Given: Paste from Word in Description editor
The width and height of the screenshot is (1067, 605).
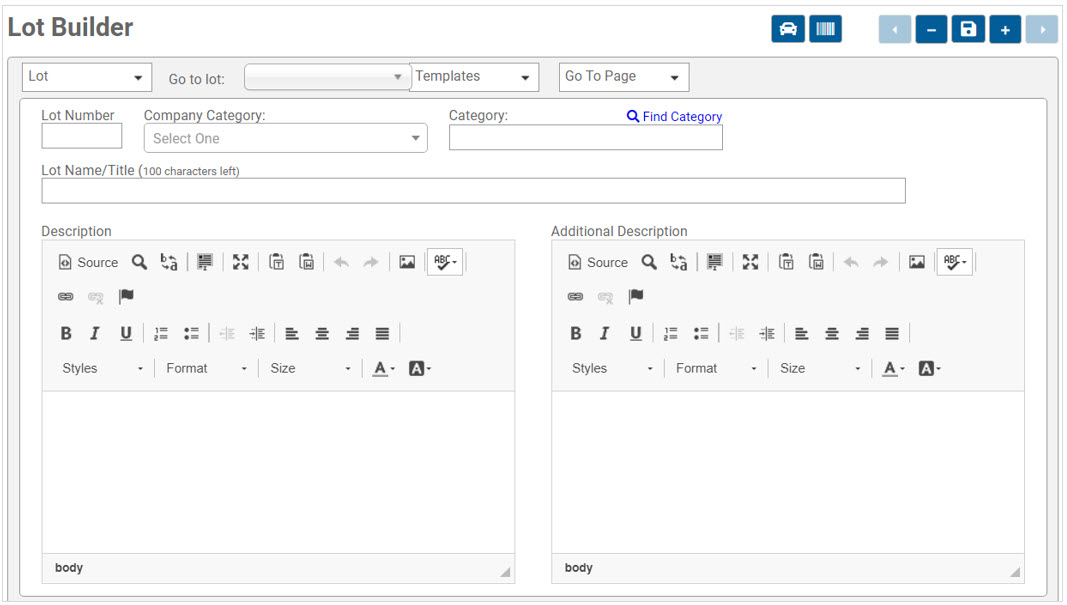Looking at the screenshot, I should pyautogui.click(x=306, y=262).
